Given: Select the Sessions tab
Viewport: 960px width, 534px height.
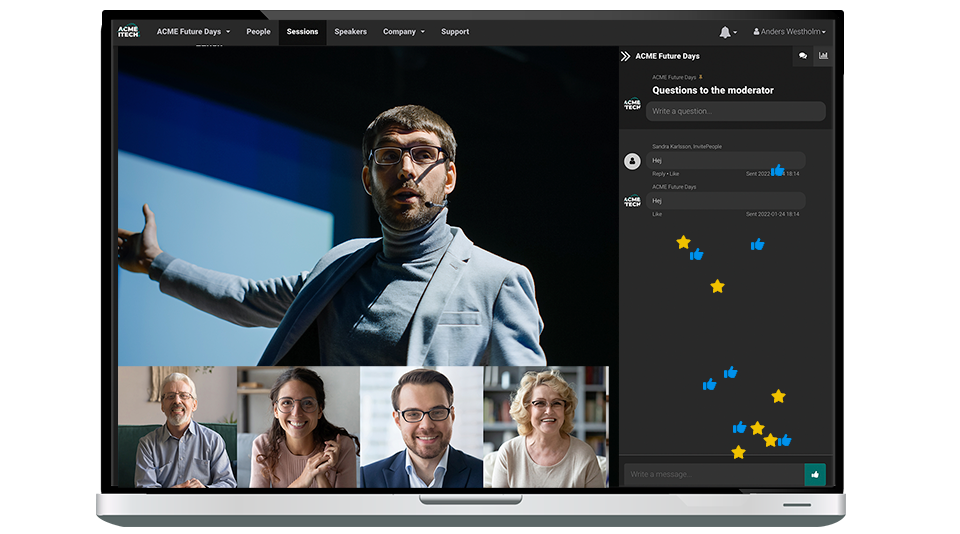Looking at the screenshot, I should 302,32.
